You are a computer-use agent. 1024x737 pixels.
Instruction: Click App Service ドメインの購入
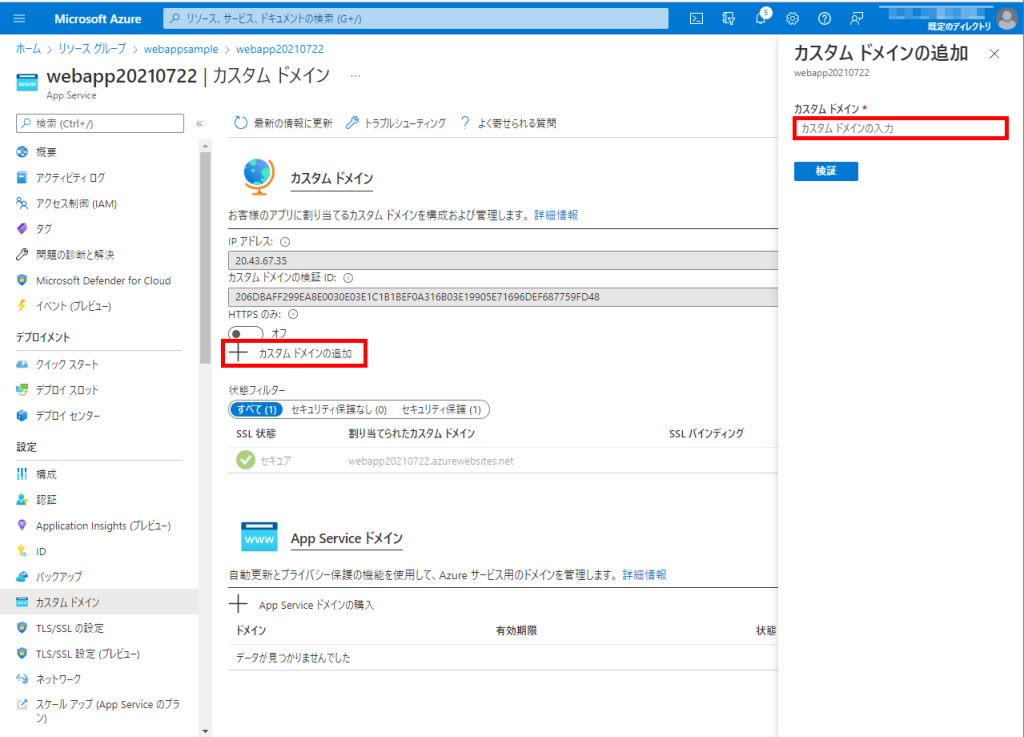(x=302, y=604)
